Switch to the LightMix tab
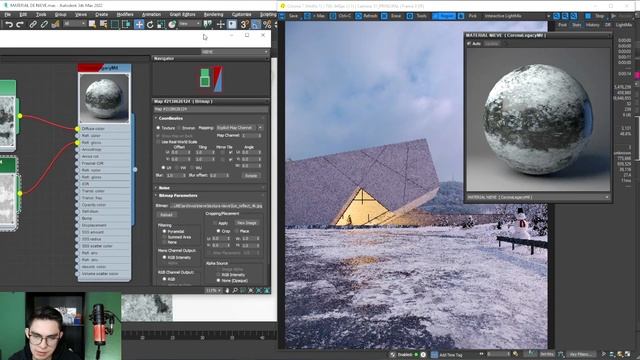This screenshot has width=640, height=360. (624, 25)
